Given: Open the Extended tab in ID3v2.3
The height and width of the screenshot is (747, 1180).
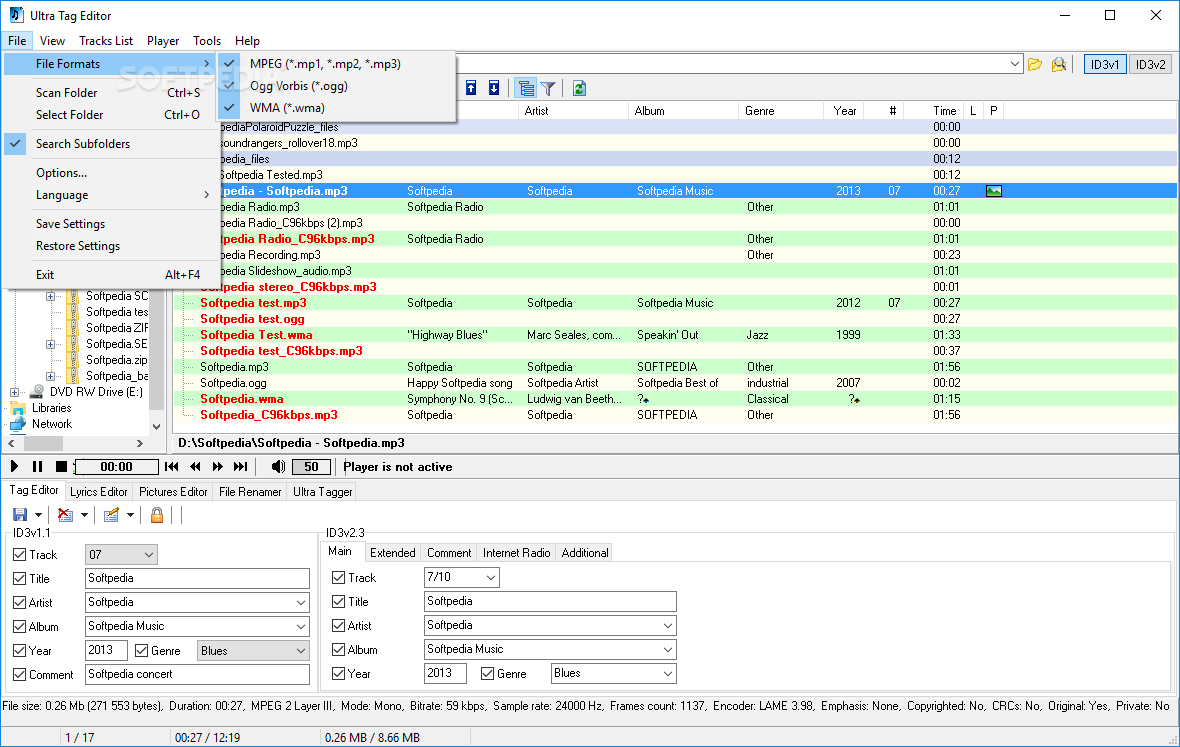Looking at the screenshot, I should click(x=392, y=553).
